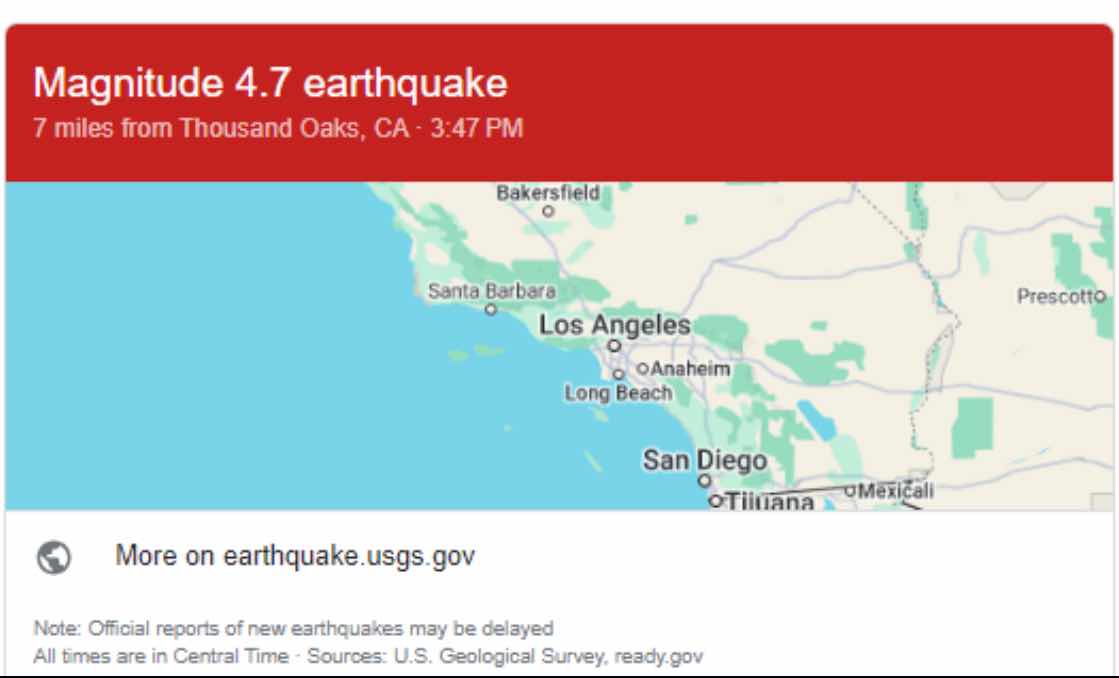The image size is (1119, 678).
Task: Open the More on earthquake.usgs.gov link
Action: [x=295, y=556]
